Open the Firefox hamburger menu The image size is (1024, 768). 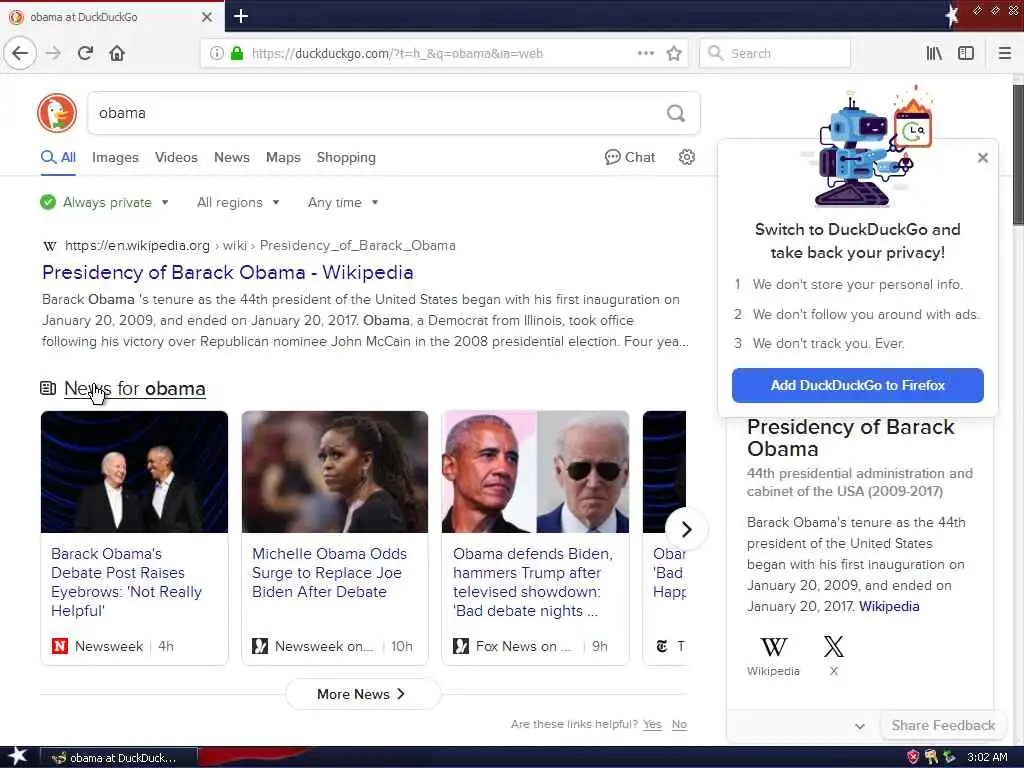coord(1005,53)
